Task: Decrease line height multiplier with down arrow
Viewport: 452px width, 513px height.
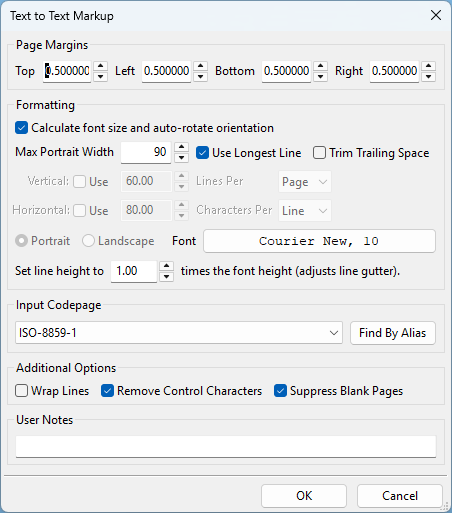Action: (x=166, y=276)
